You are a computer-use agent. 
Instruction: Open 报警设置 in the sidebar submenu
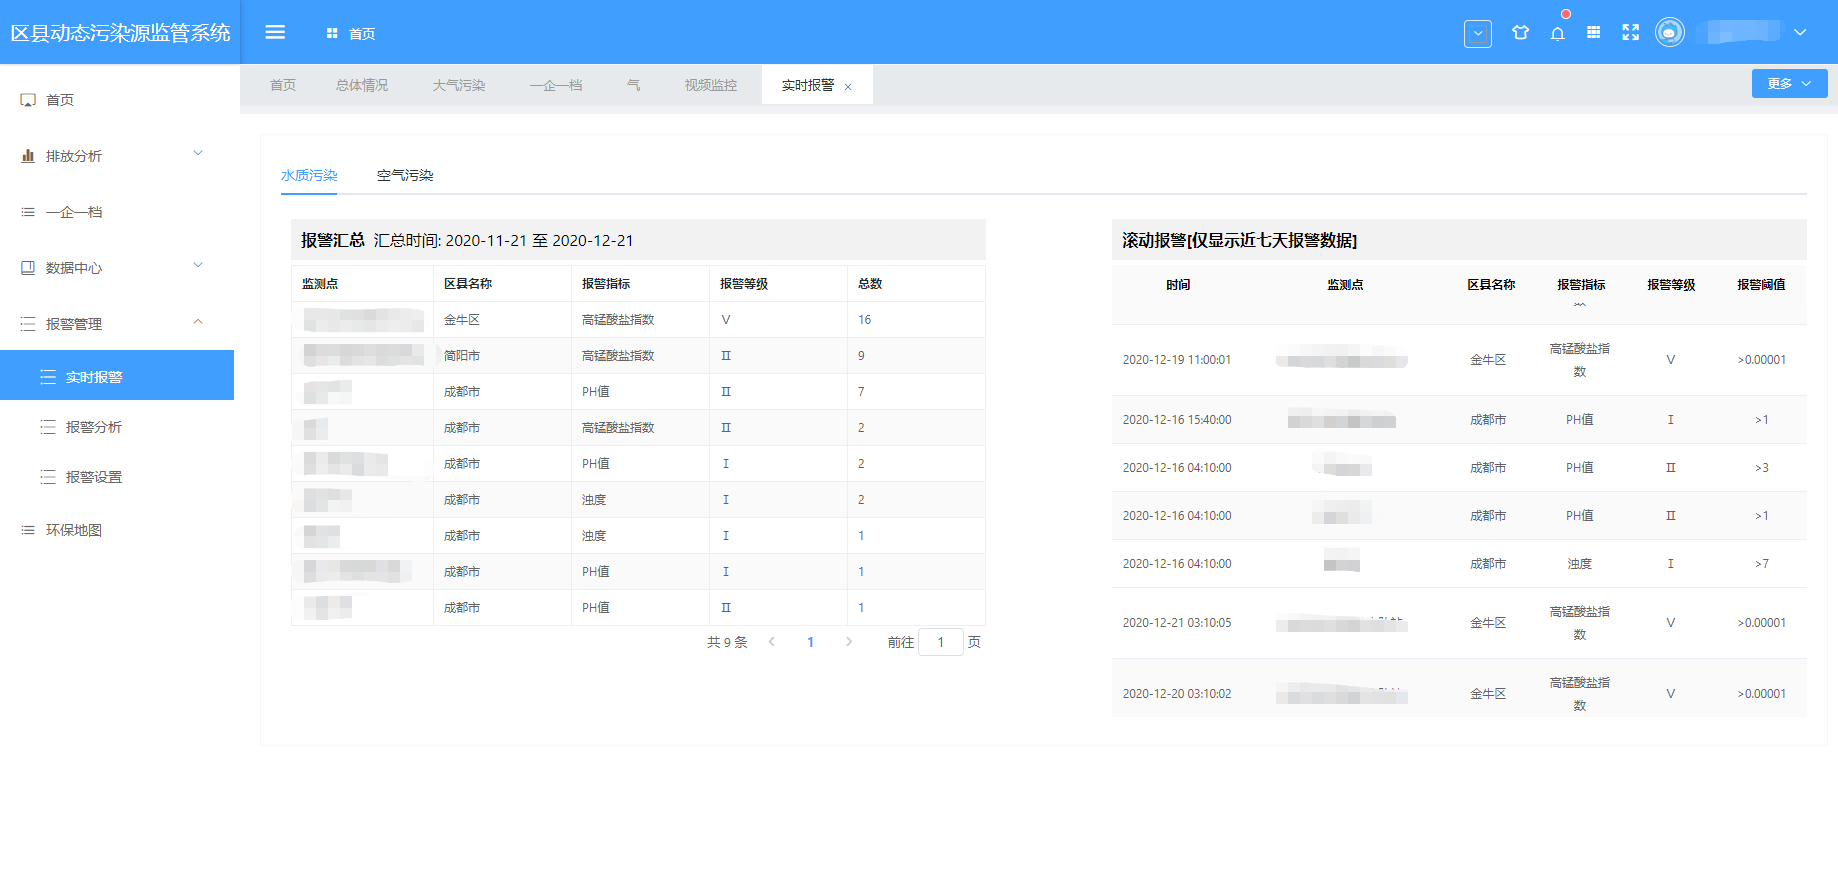(x=117, y=477)
